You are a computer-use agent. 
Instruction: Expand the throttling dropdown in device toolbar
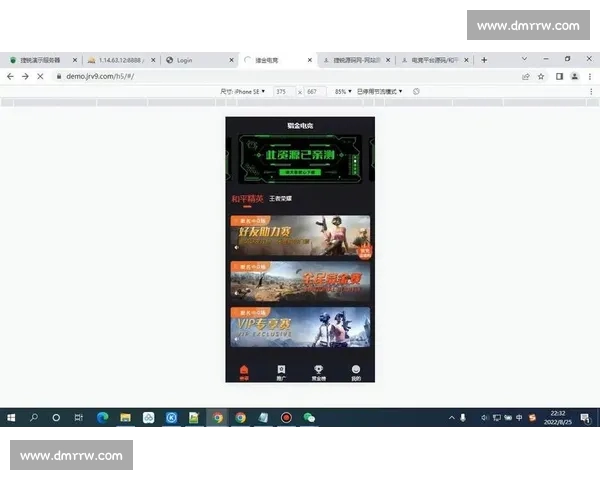point(380,91)
